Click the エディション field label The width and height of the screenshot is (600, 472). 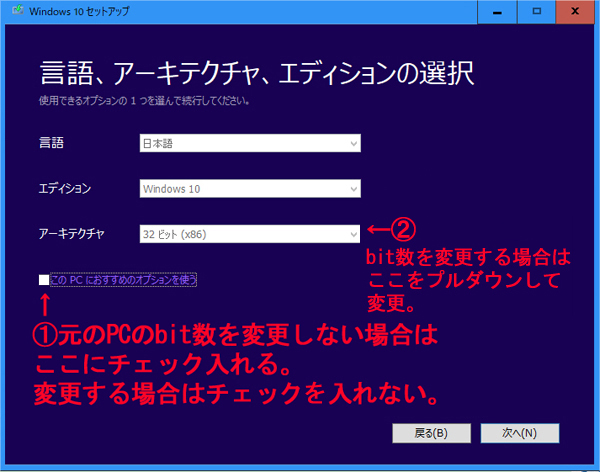(65, 188)
